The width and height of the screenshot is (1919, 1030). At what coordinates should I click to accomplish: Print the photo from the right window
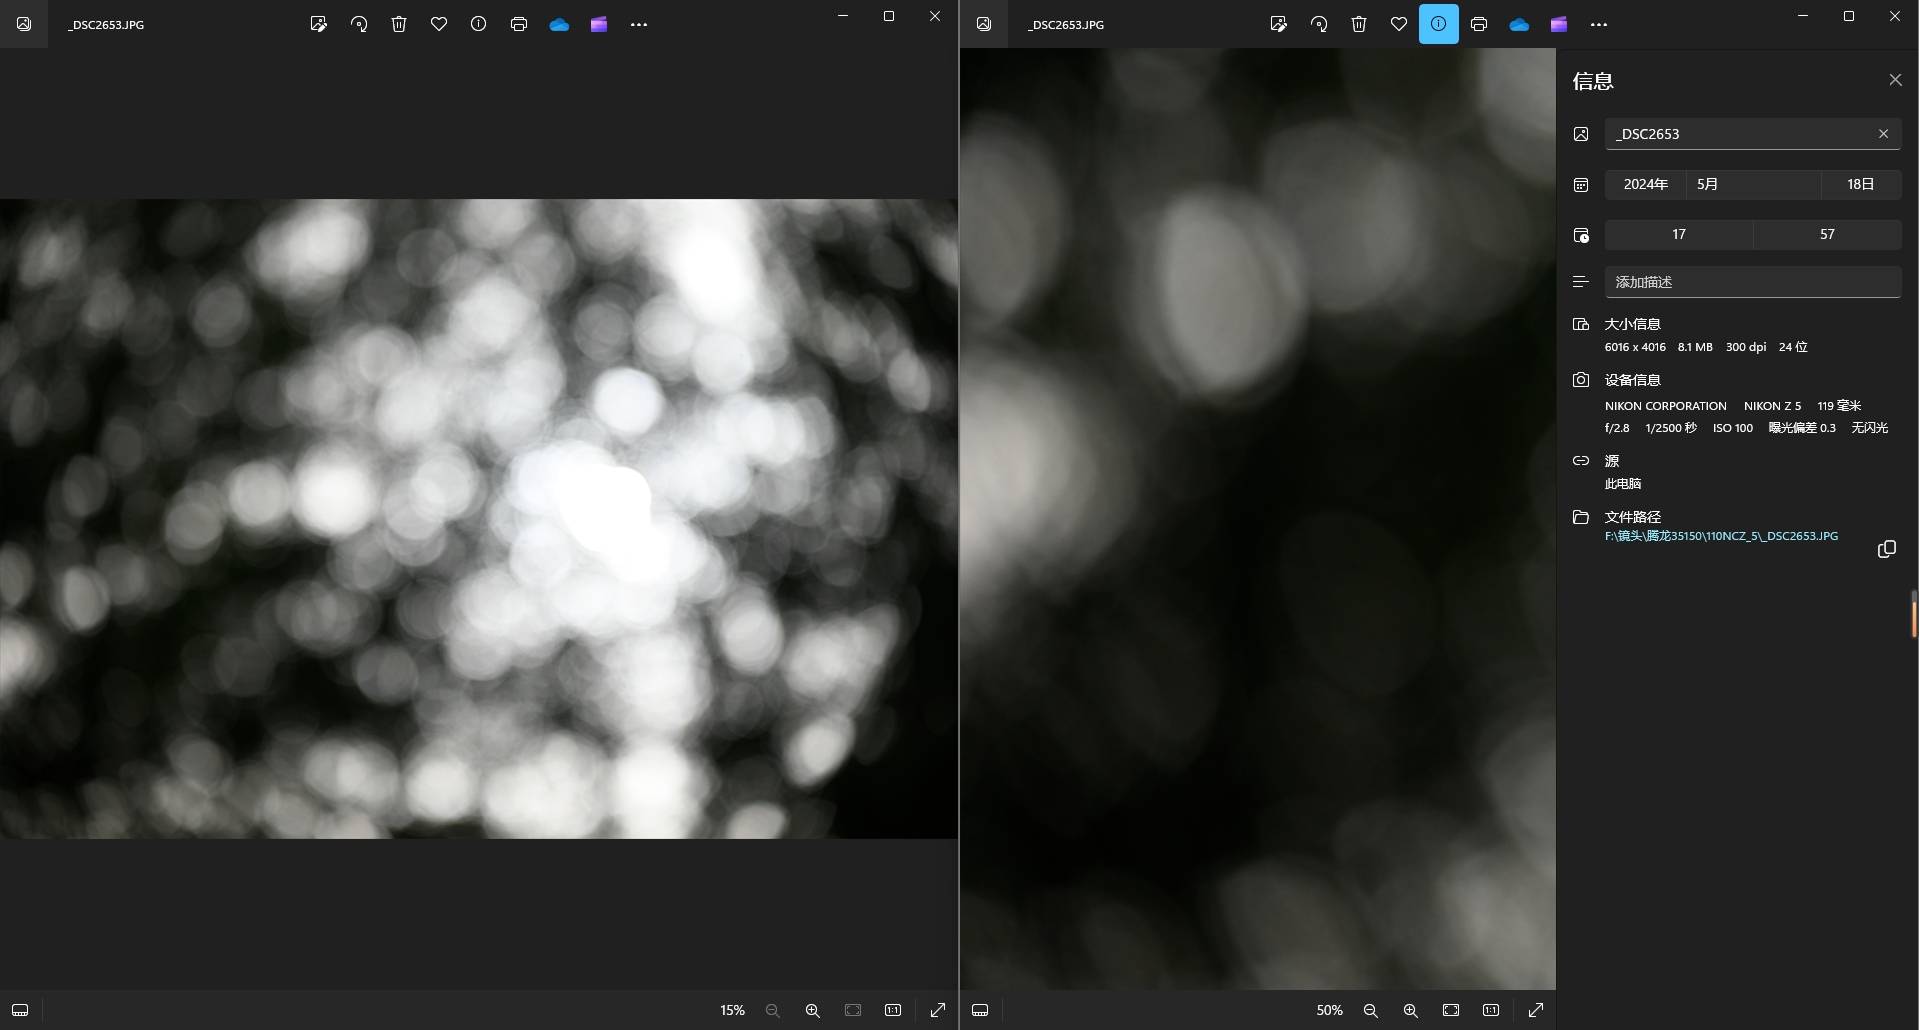click(1478, 24)
